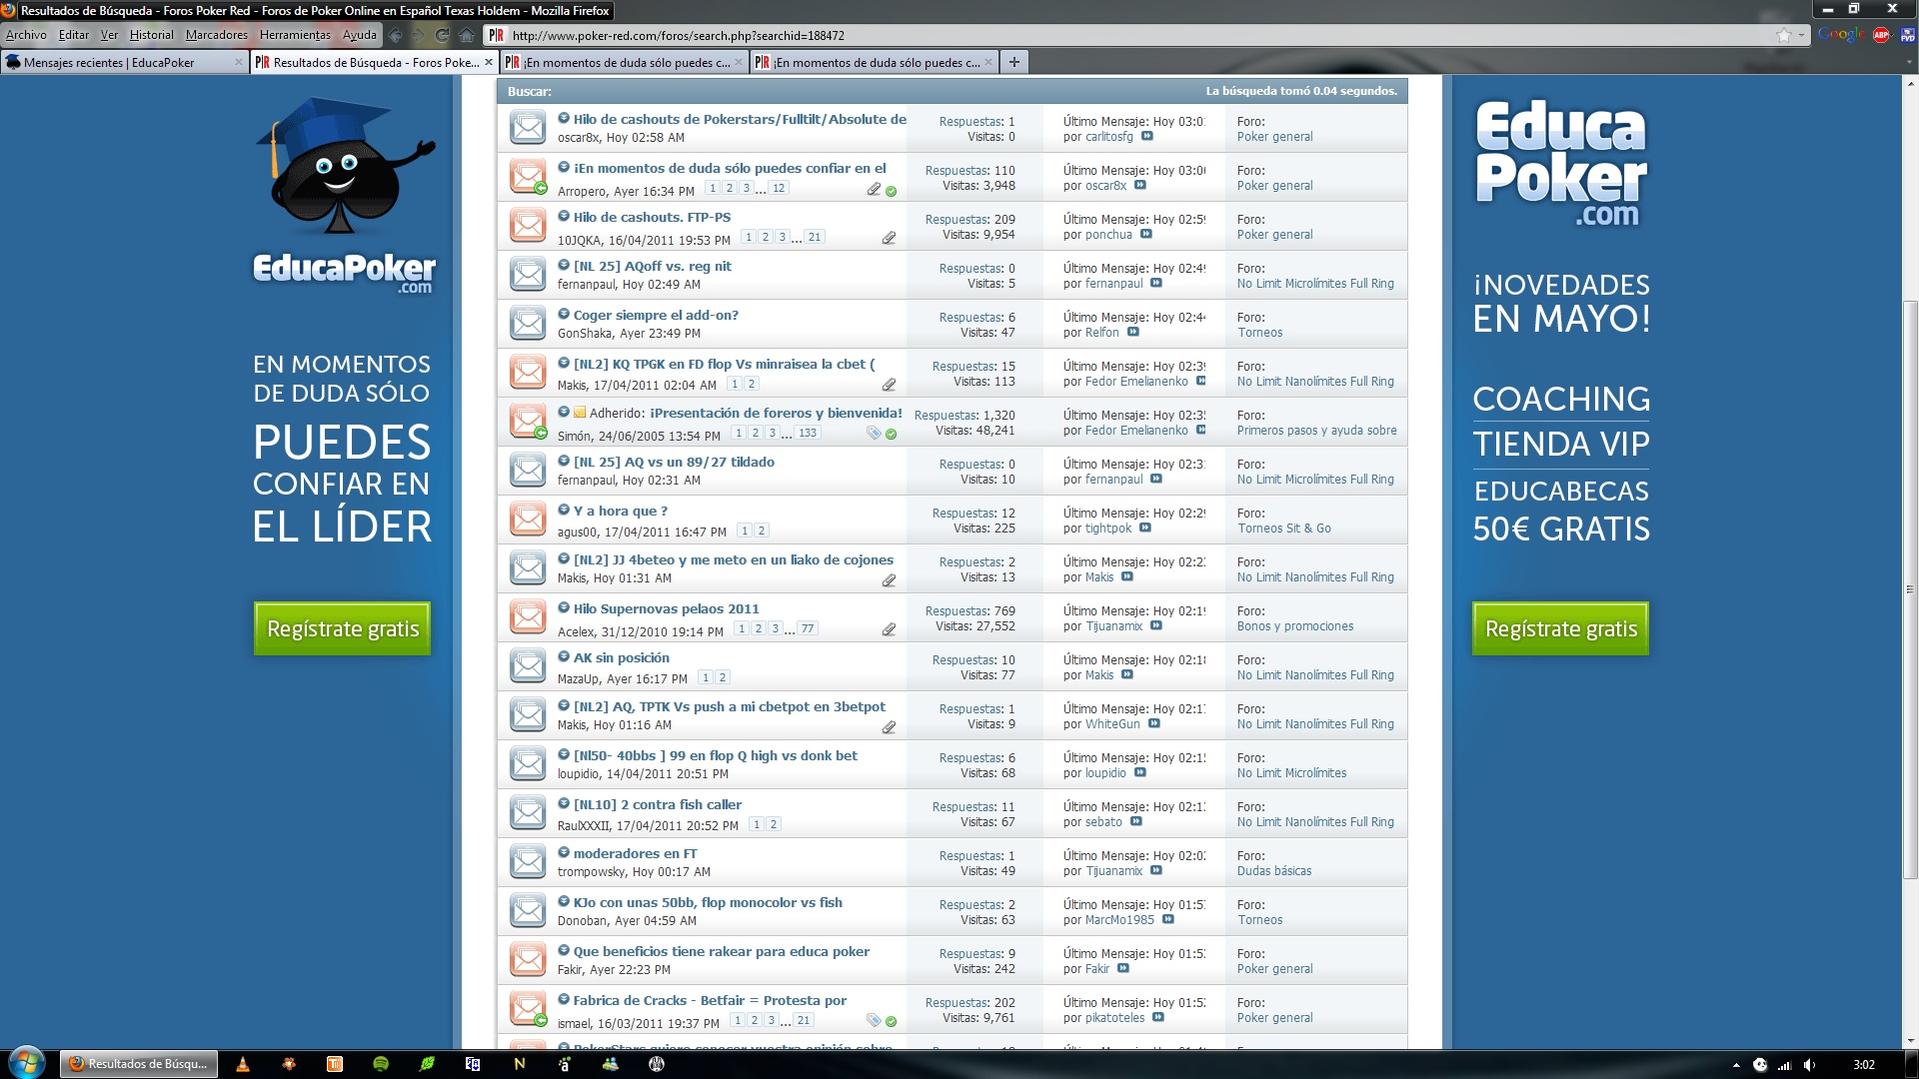This screenshot has height=1079, width=1919.
Task: Open the browser Home page icon
Action: pos(467,35)
